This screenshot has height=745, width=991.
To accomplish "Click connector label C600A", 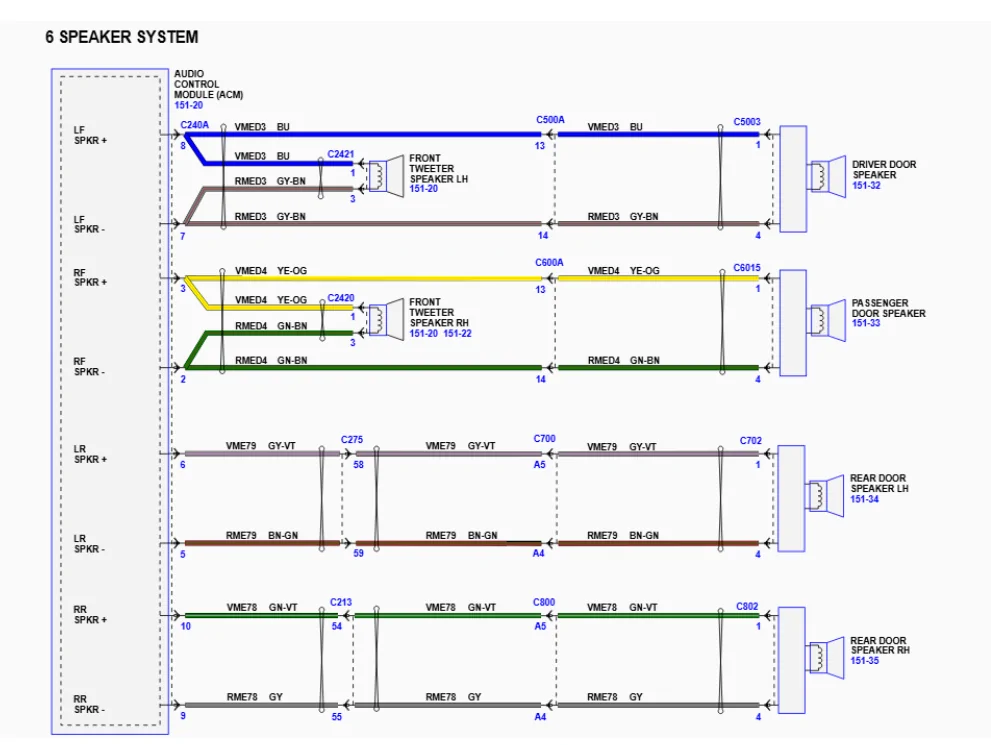I will 549,263.
